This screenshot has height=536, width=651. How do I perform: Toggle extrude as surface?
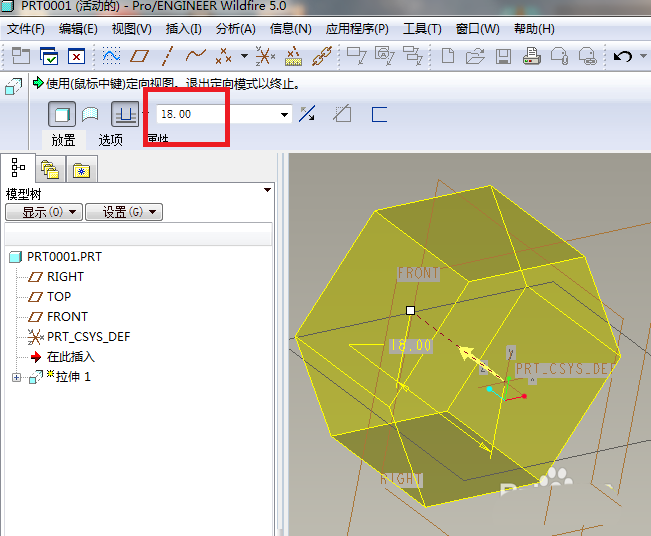coord(90,114)
